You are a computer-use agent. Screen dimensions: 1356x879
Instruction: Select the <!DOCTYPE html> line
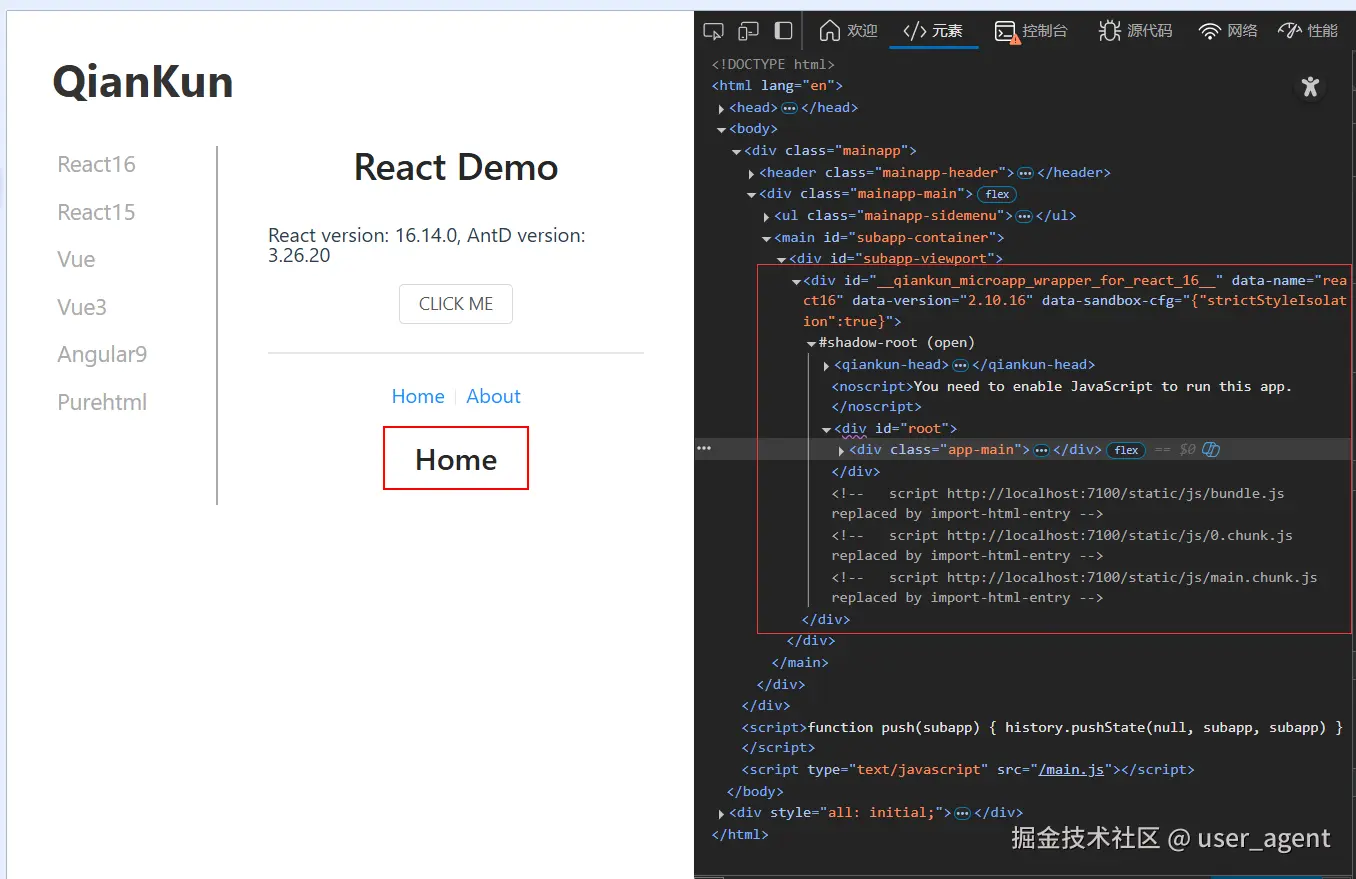click(773, 65)
